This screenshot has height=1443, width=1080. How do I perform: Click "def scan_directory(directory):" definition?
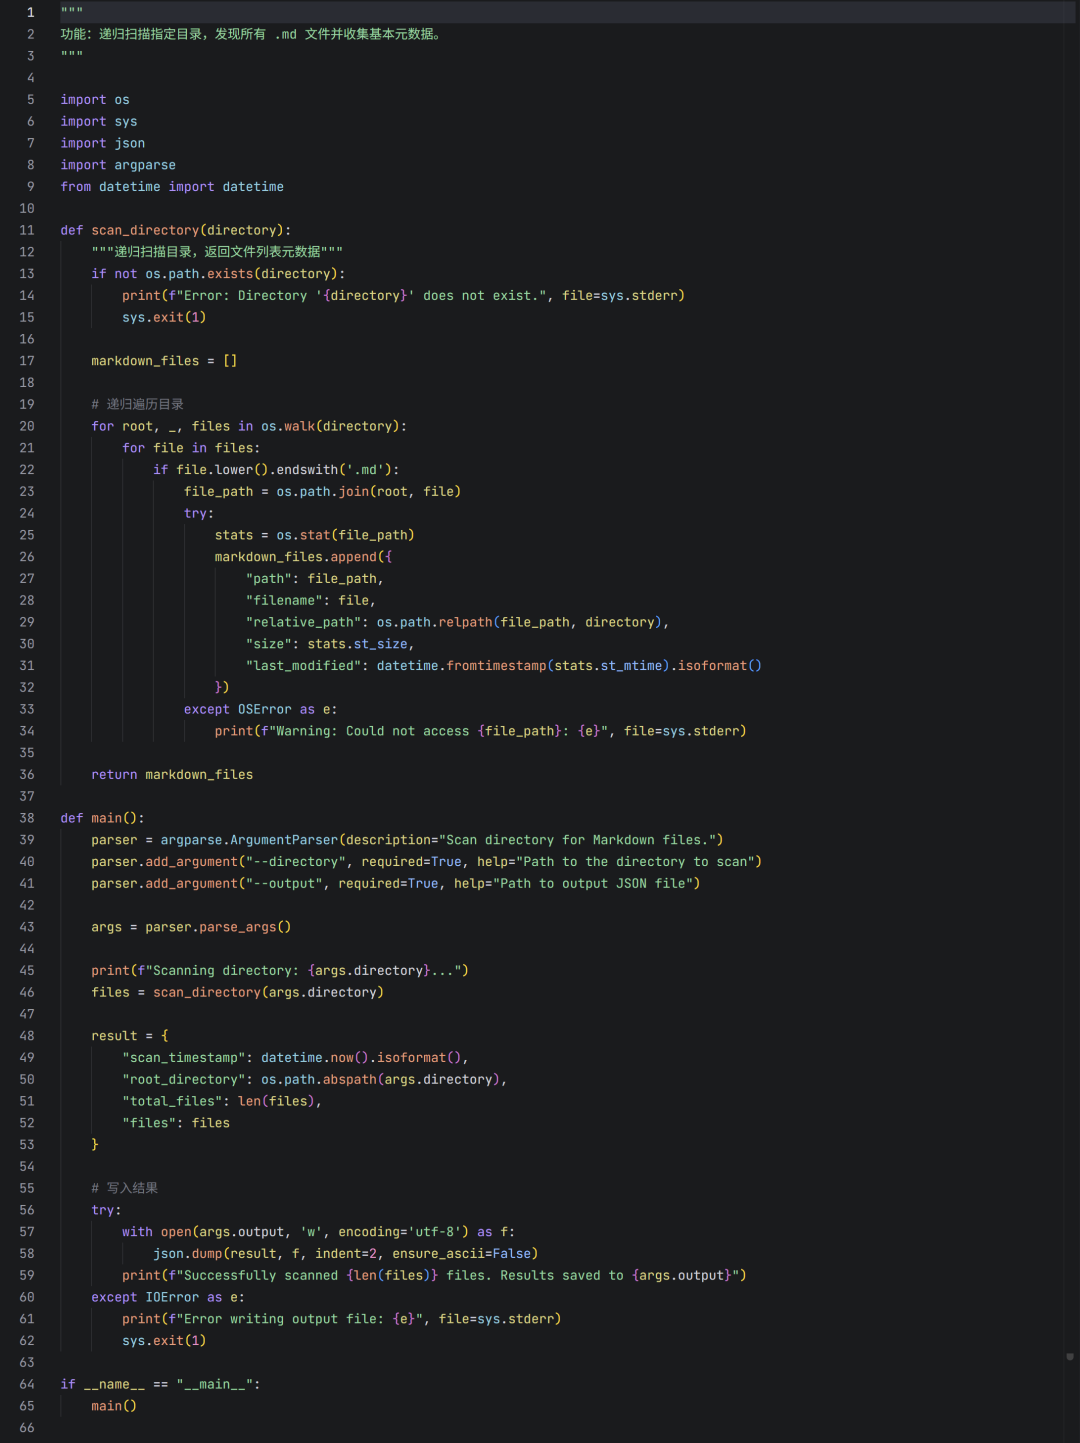tap(176, 230)
